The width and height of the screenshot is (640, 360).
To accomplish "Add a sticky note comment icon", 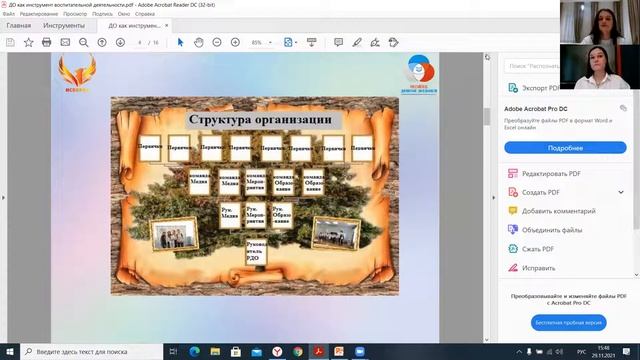I will pos(338,42).
